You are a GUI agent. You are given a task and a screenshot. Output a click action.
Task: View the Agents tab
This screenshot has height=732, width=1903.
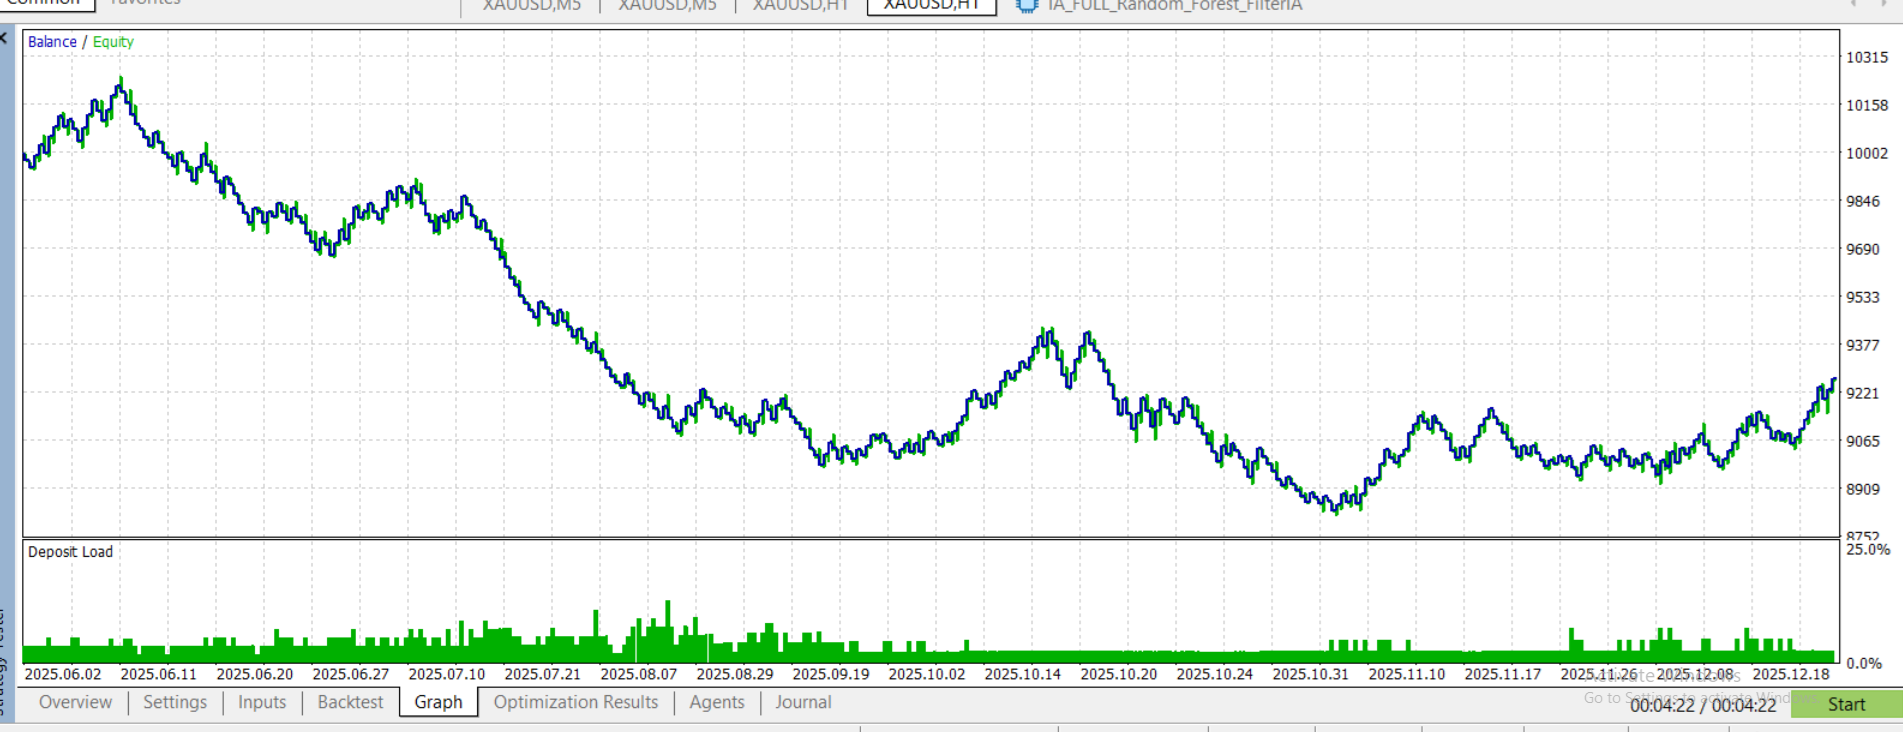717,702
